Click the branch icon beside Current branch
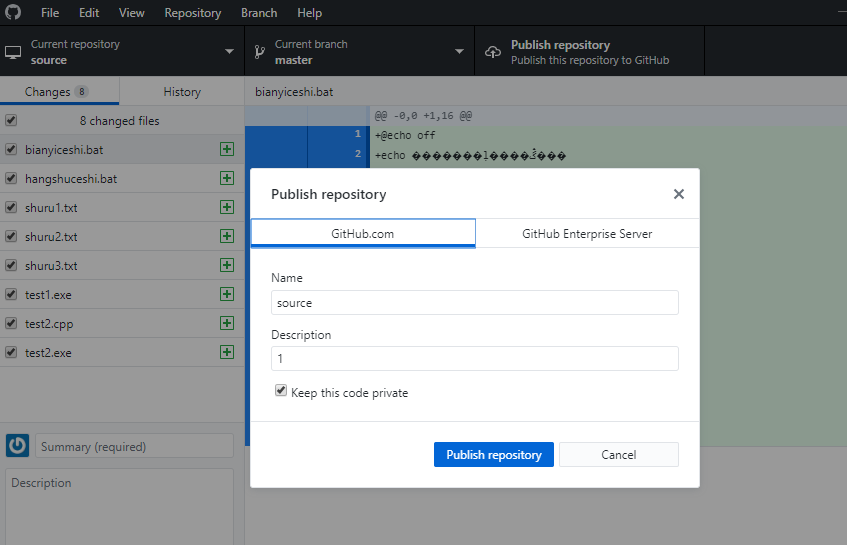 click(x=258, y=52)
